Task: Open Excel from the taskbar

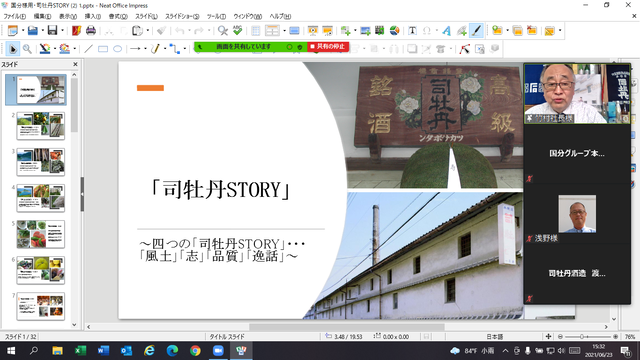Action: [80, 351]
